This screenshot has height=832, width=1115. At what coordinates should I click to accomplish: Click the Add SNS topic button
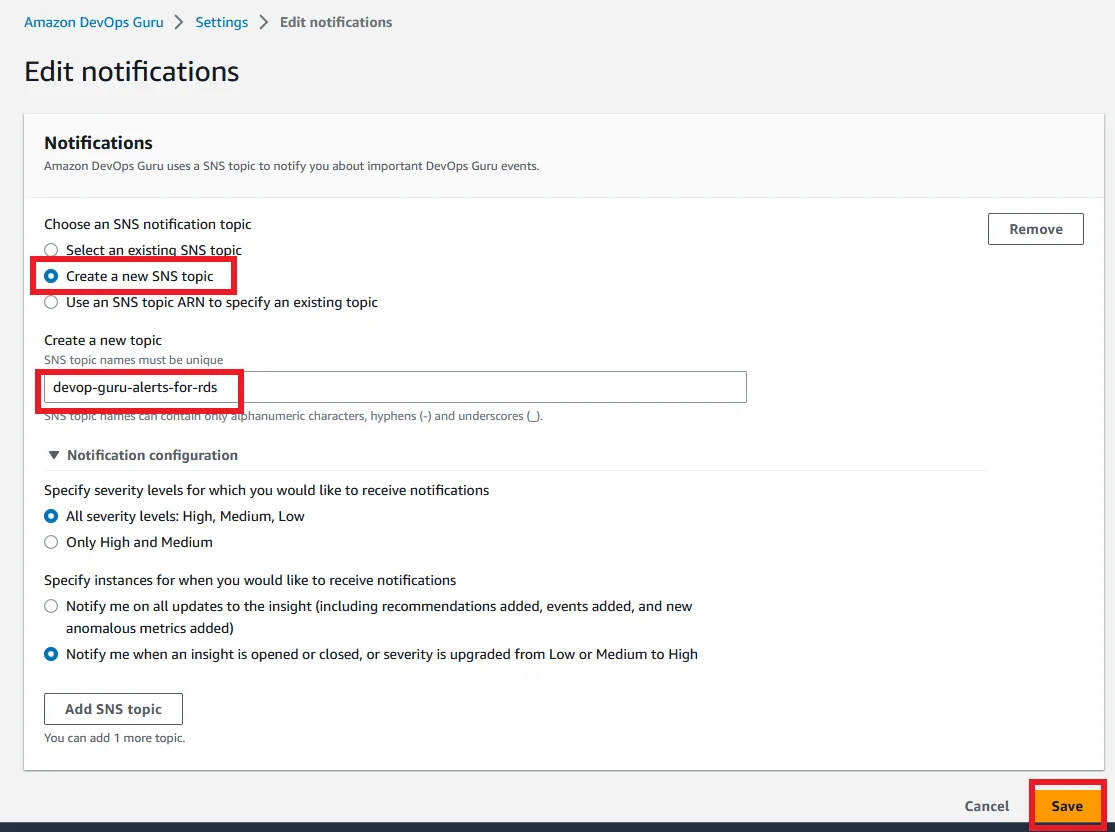tap(113, 709)
